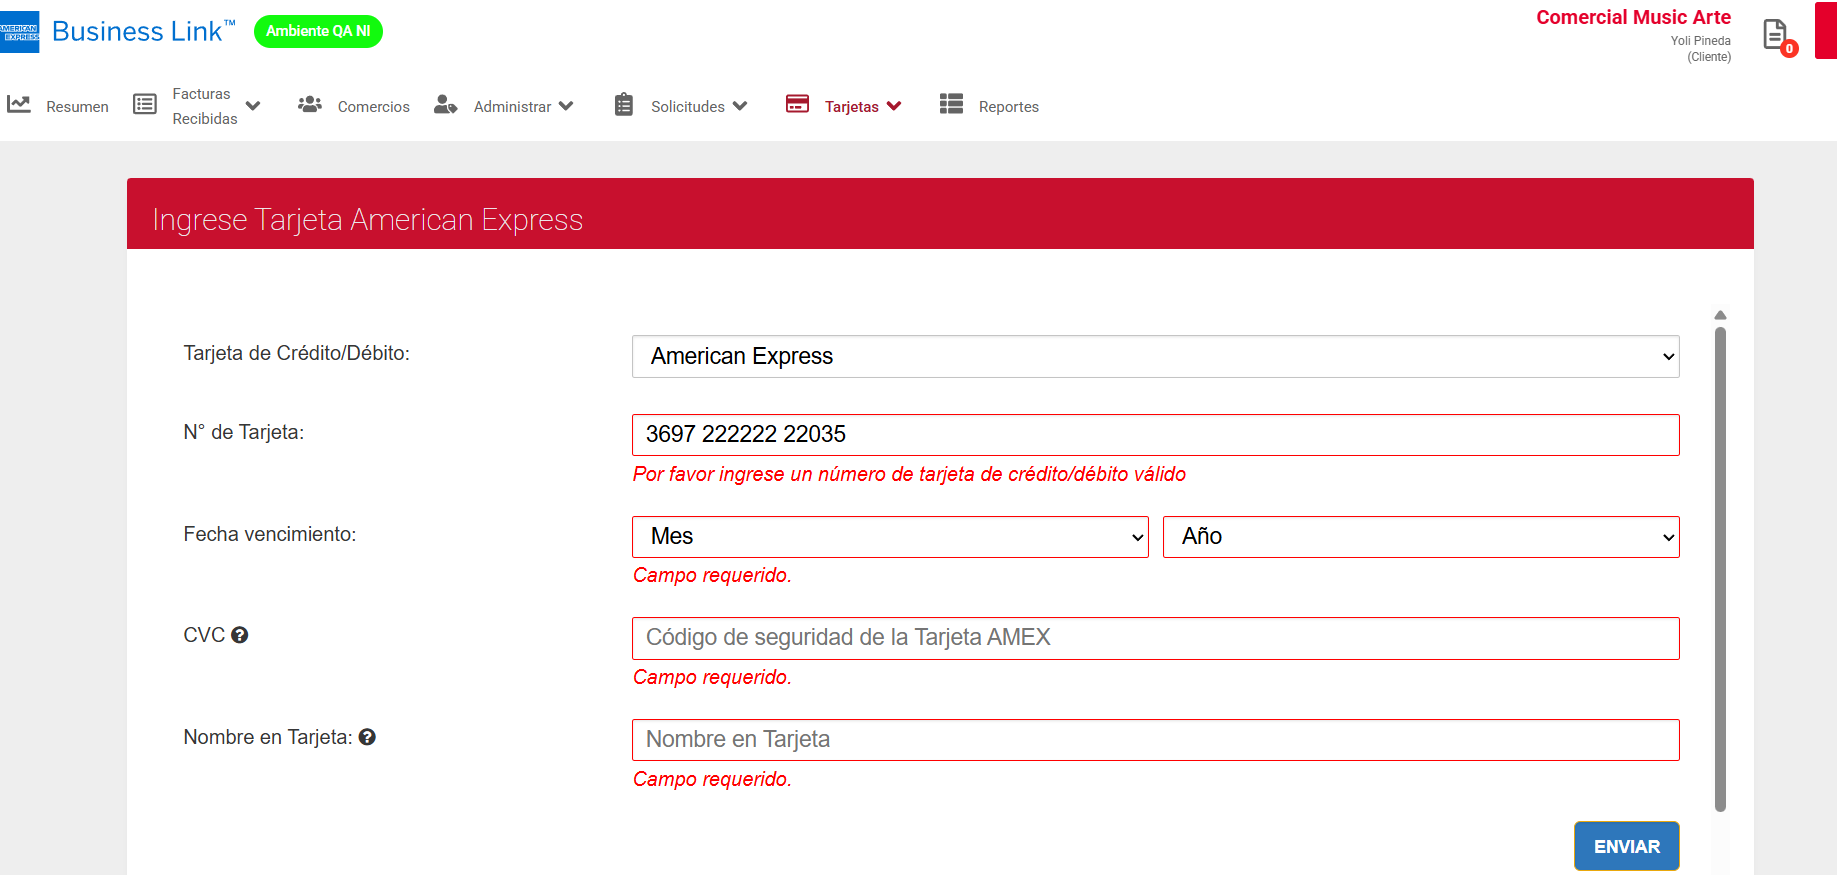This screenshot has width=1837, height=875.
Task: Click the American Express logo icon
Action: [x=20, y=32]
